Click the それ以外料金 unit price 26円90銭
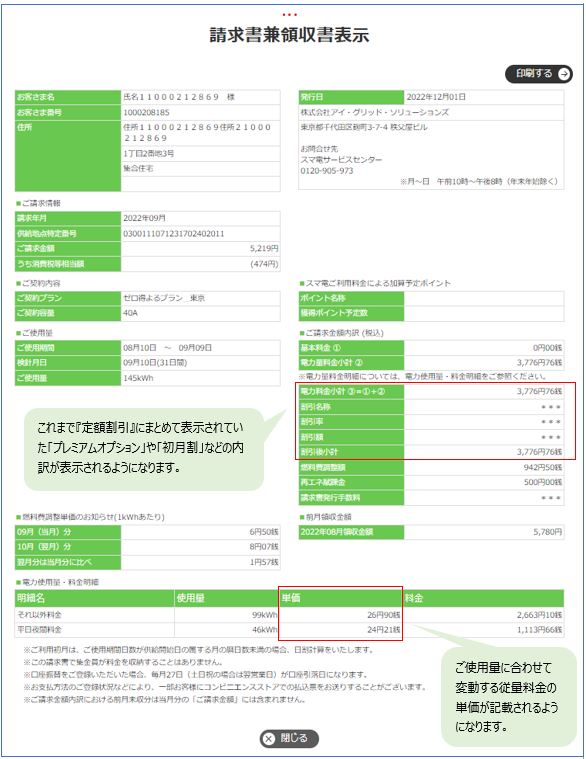586x759 pixels. (x=384, y=615)
